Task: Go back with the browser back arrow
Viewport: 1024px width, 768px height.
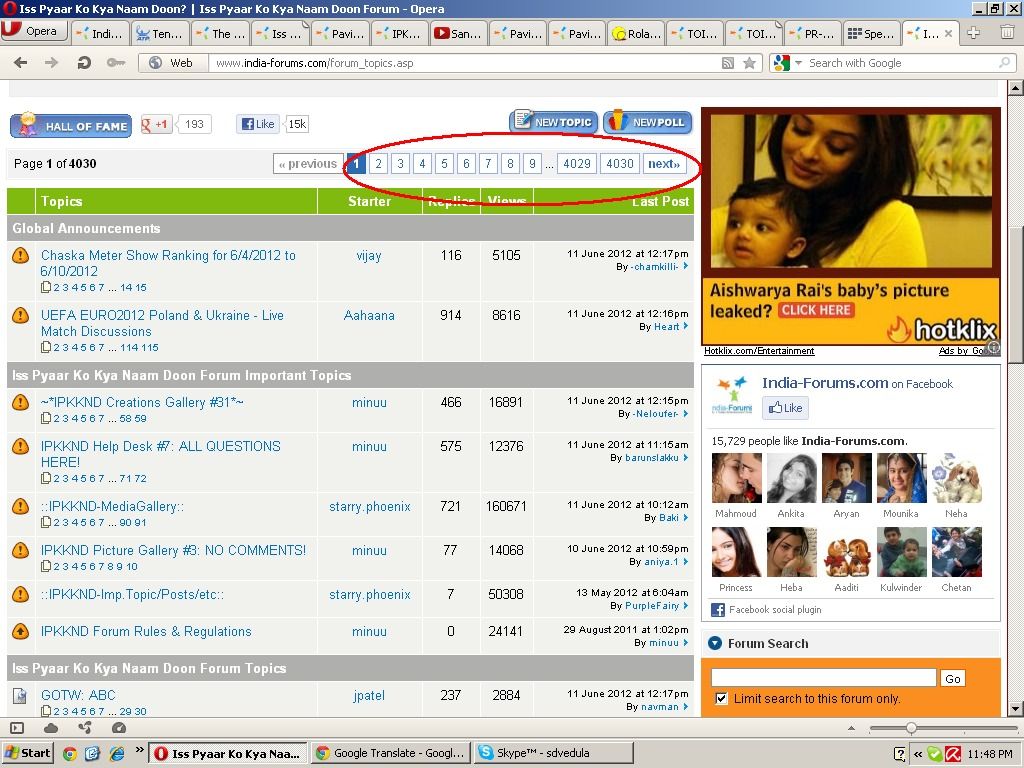Action: pyautogui.click(x=20, y=63)
